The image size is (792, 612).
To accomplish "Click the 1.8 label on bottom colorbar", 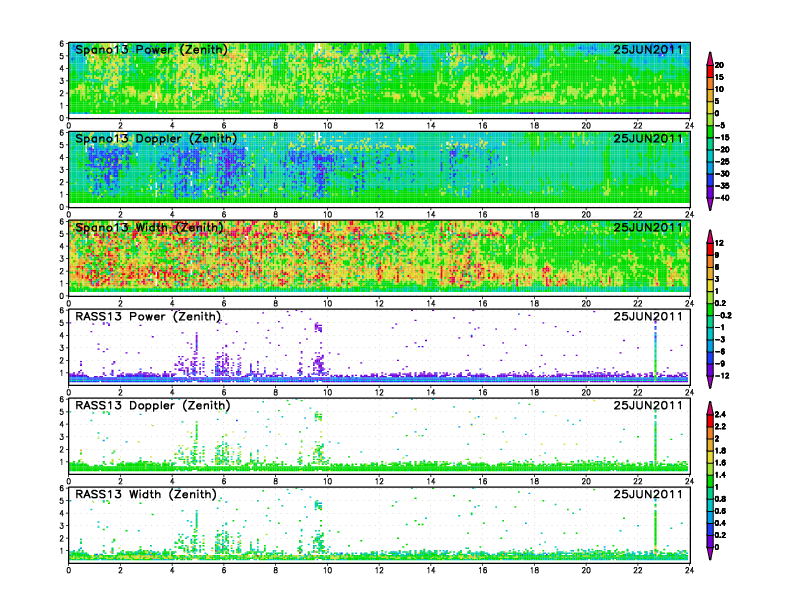I will pos(720,451).
